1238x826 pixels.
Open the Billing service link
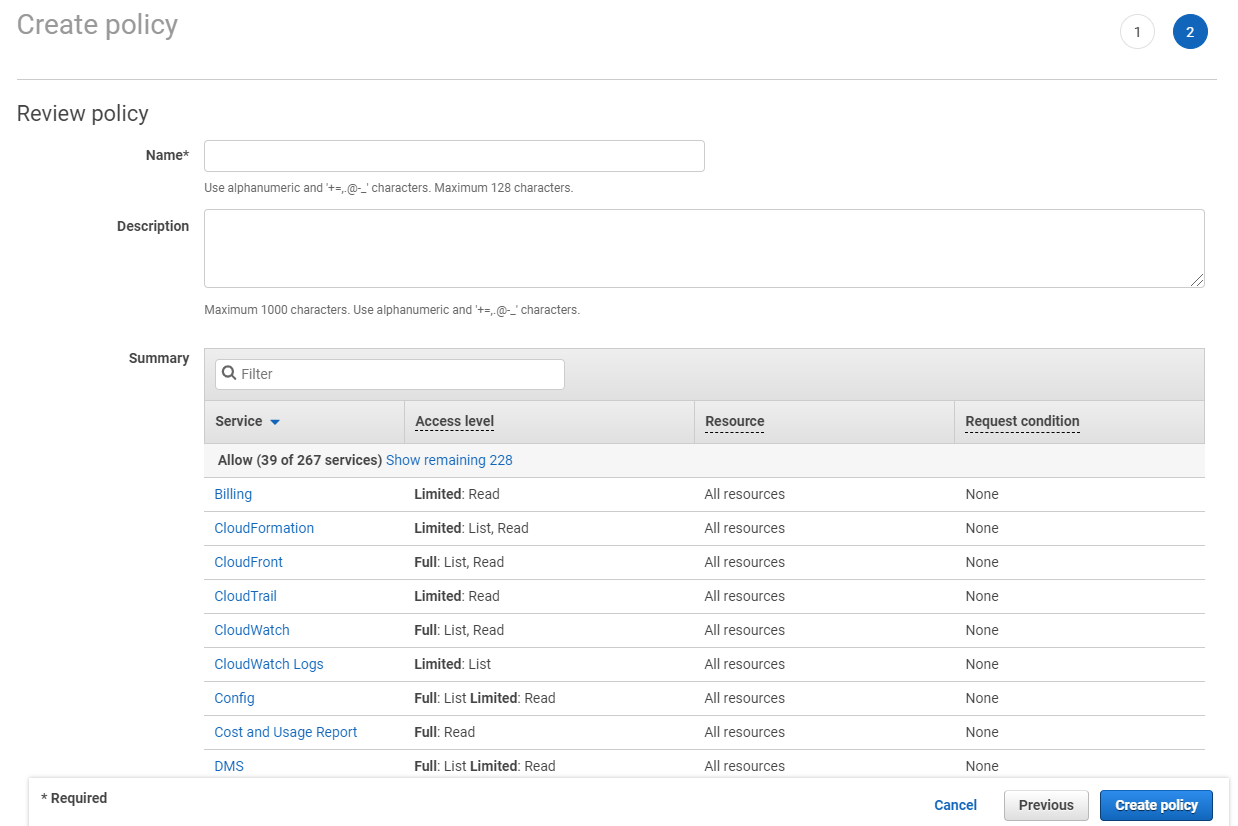point(233,494)
